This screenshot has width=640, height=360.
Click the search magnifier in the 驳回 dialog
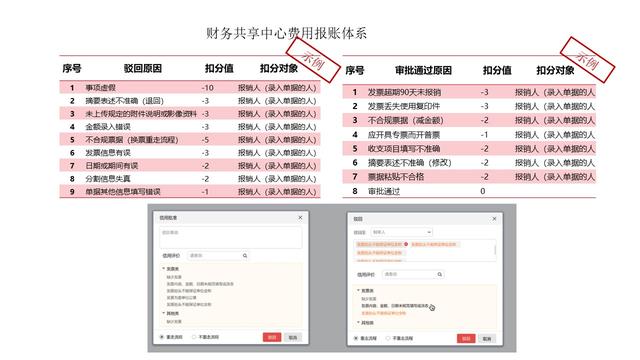(x=440, y=274)
